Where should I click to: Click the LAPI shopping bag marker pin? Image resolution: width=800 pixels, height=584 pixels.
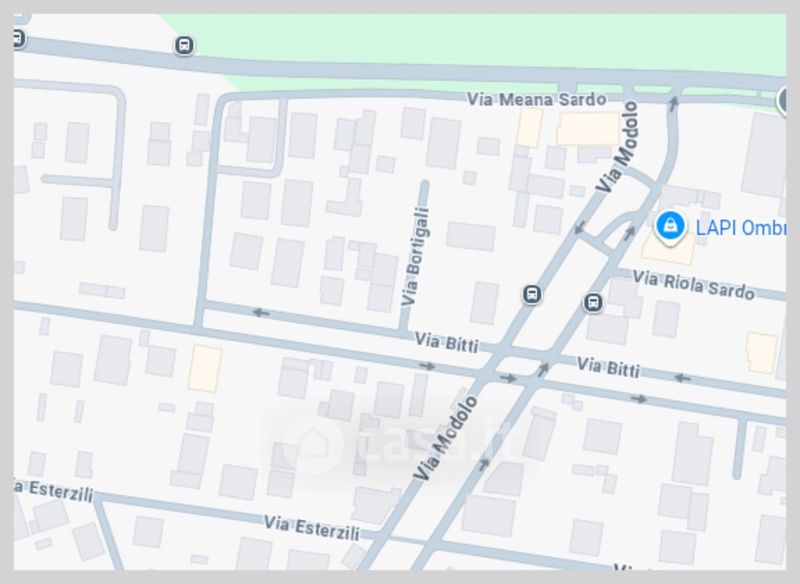click(670, 227)
